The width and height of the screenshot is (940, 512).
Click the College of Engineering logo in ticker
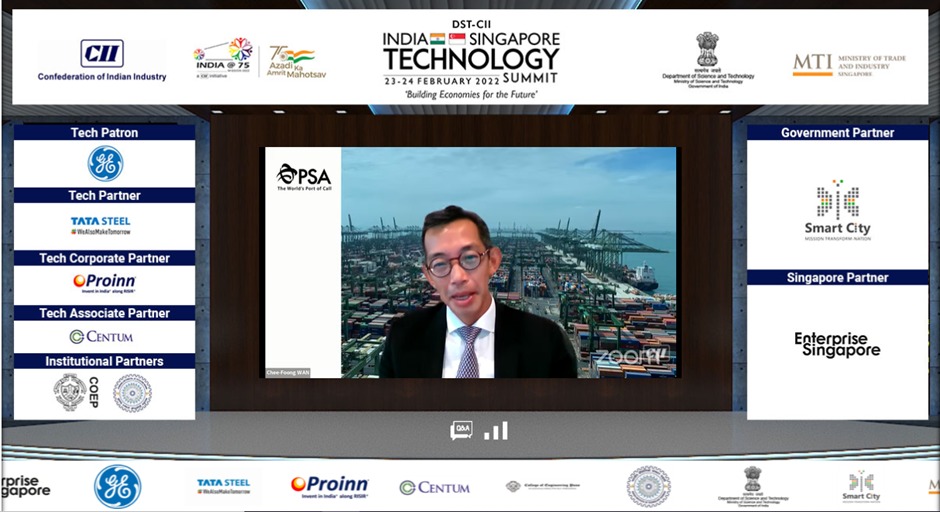[543, 486]
